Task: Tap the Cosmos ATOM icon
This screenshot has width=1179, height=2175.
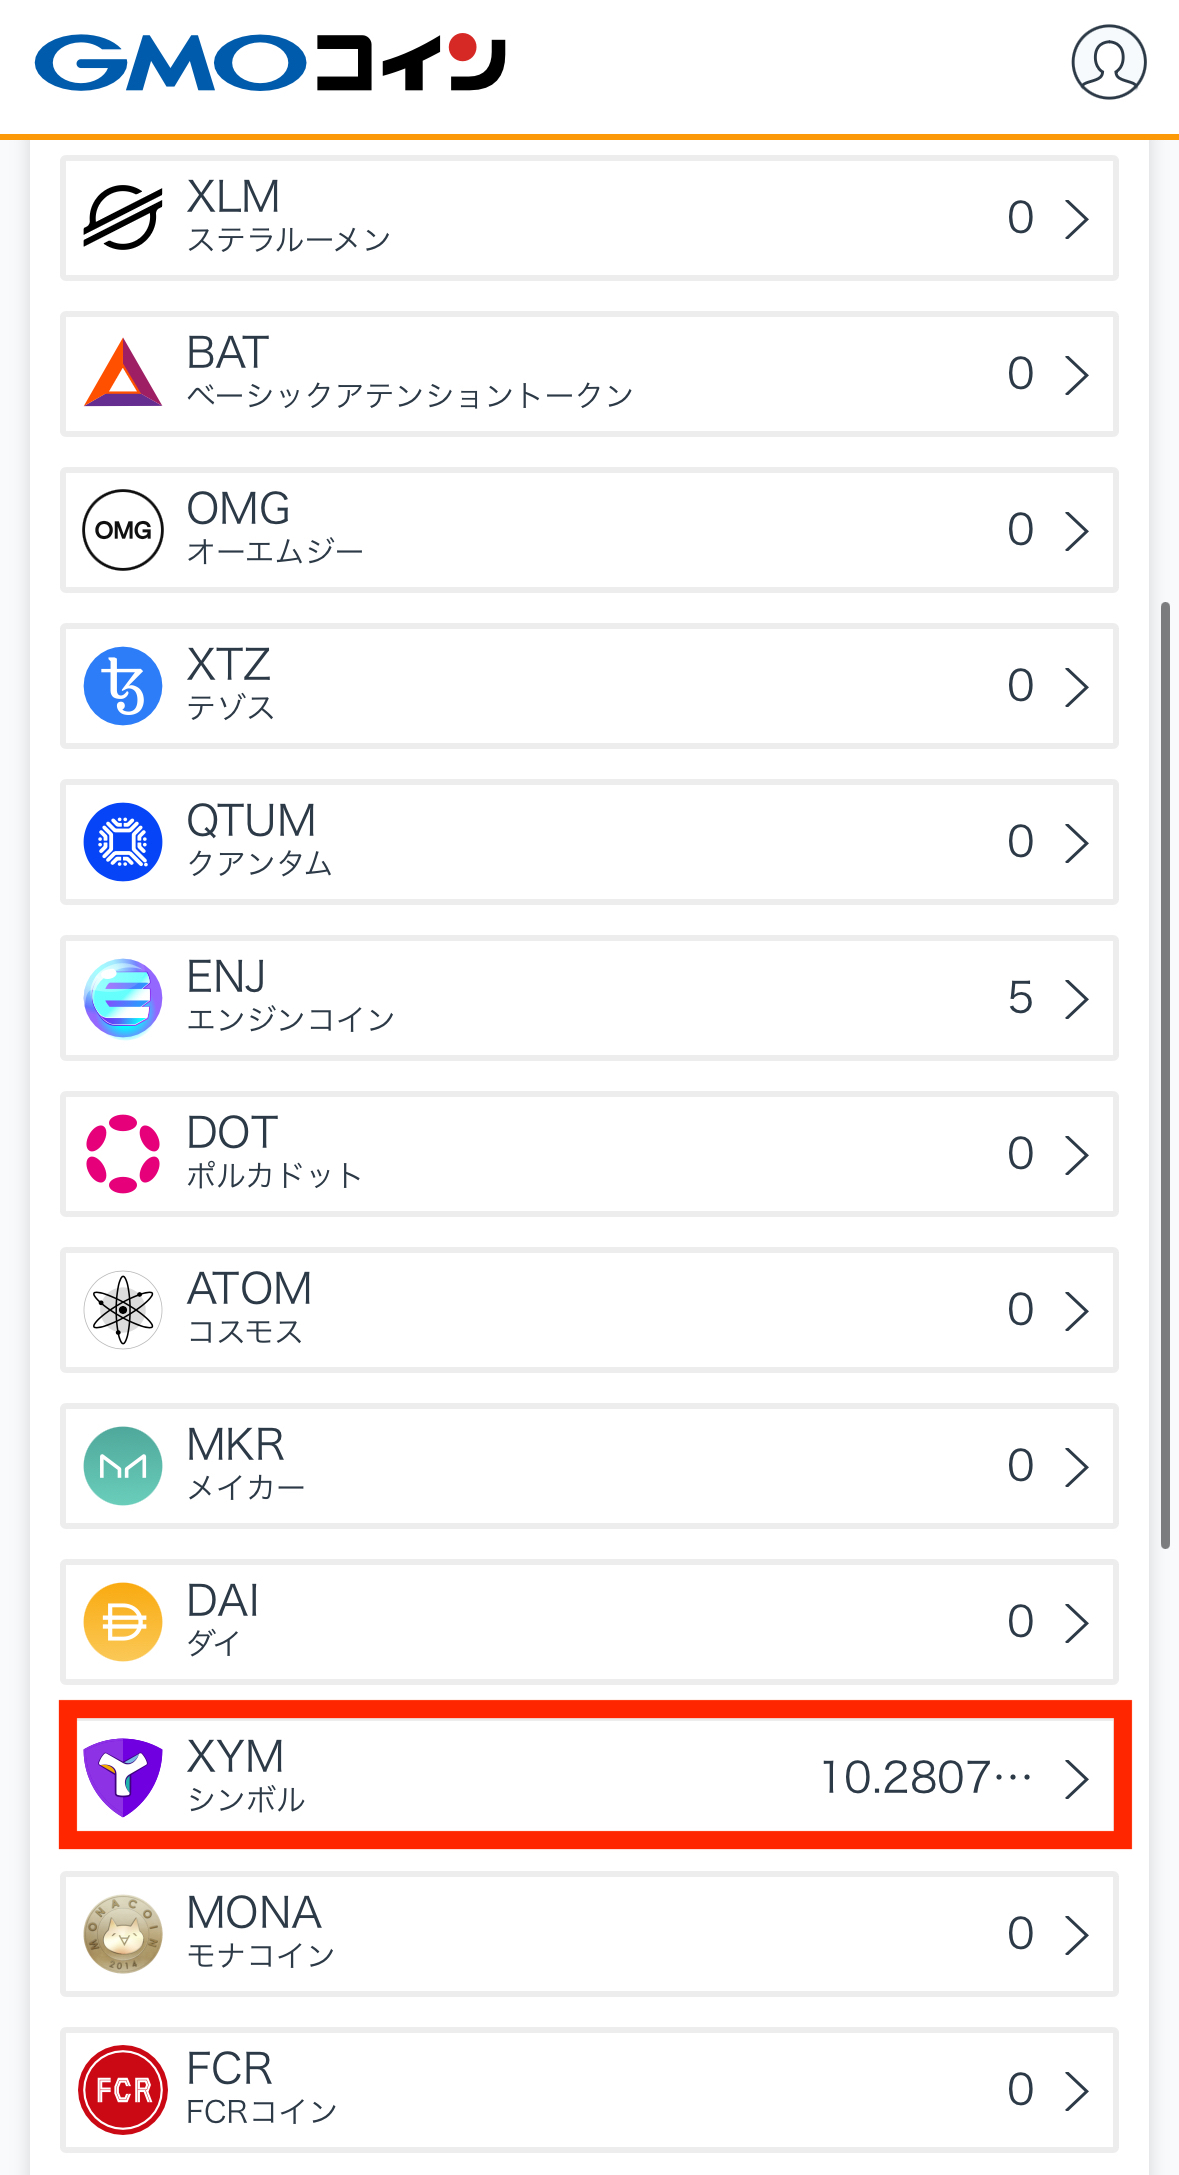Action: pos(123,1310)
